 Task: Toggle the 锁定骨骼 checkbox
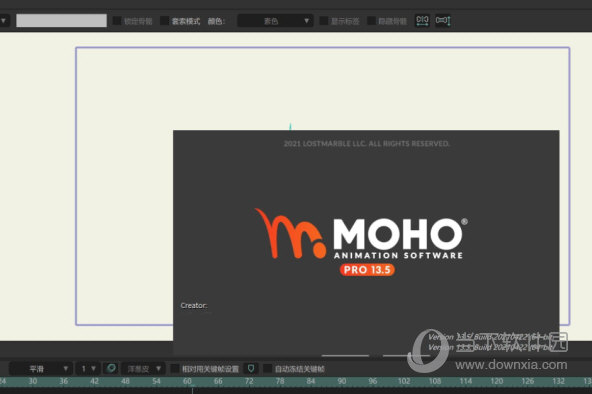pyautogui.click(x=117, y=21)
